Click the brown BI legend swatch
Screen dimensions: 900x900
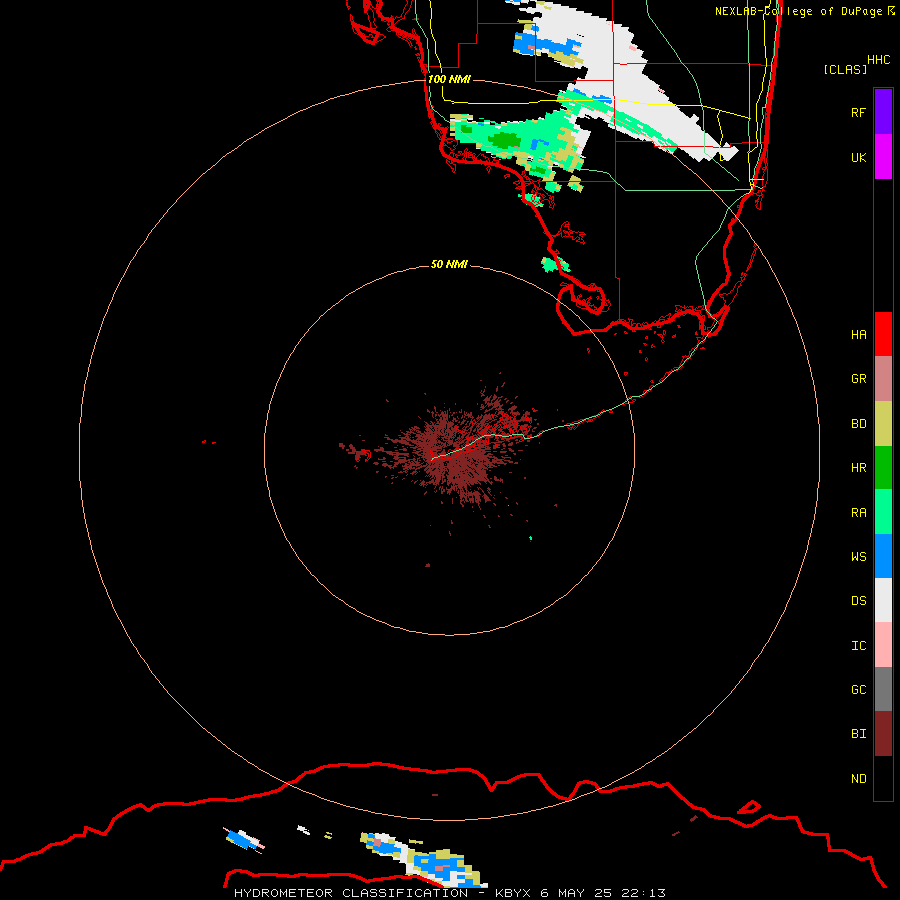[883, 734]
